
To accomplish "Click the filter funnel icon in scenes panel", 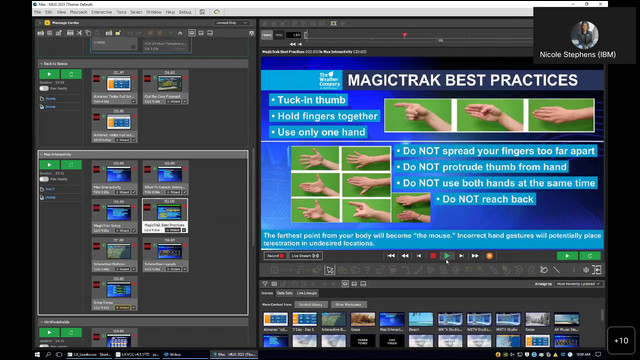I will [x=265, y=284].
